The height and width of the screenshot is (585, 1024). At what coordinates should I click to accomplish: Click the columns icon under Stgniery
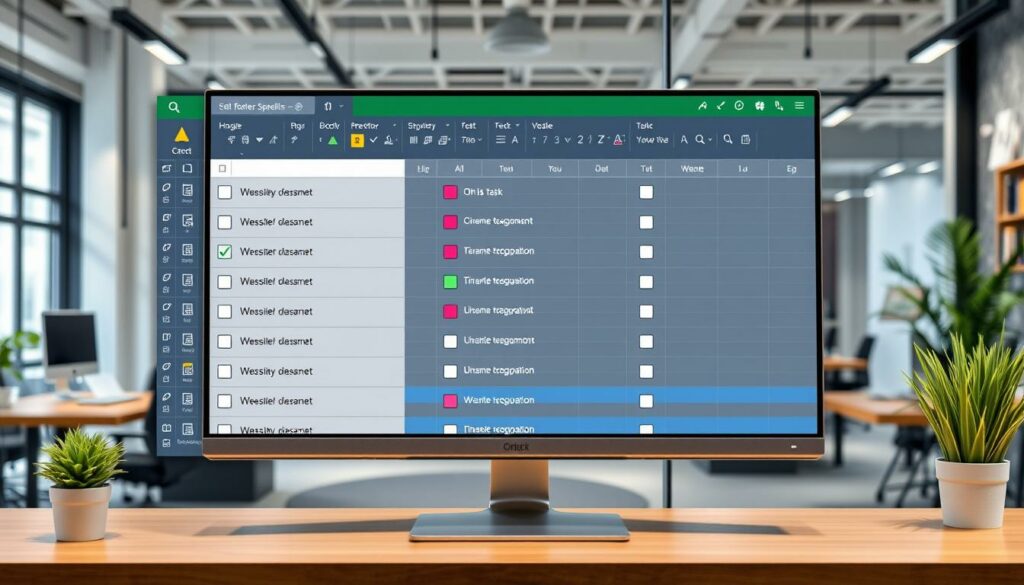coord(413,140)
